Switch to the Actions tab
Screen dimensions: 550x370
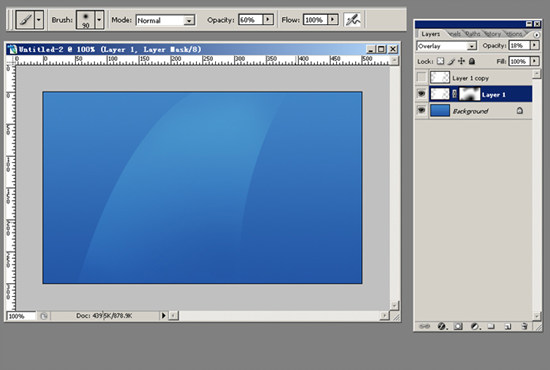[514, 34]
